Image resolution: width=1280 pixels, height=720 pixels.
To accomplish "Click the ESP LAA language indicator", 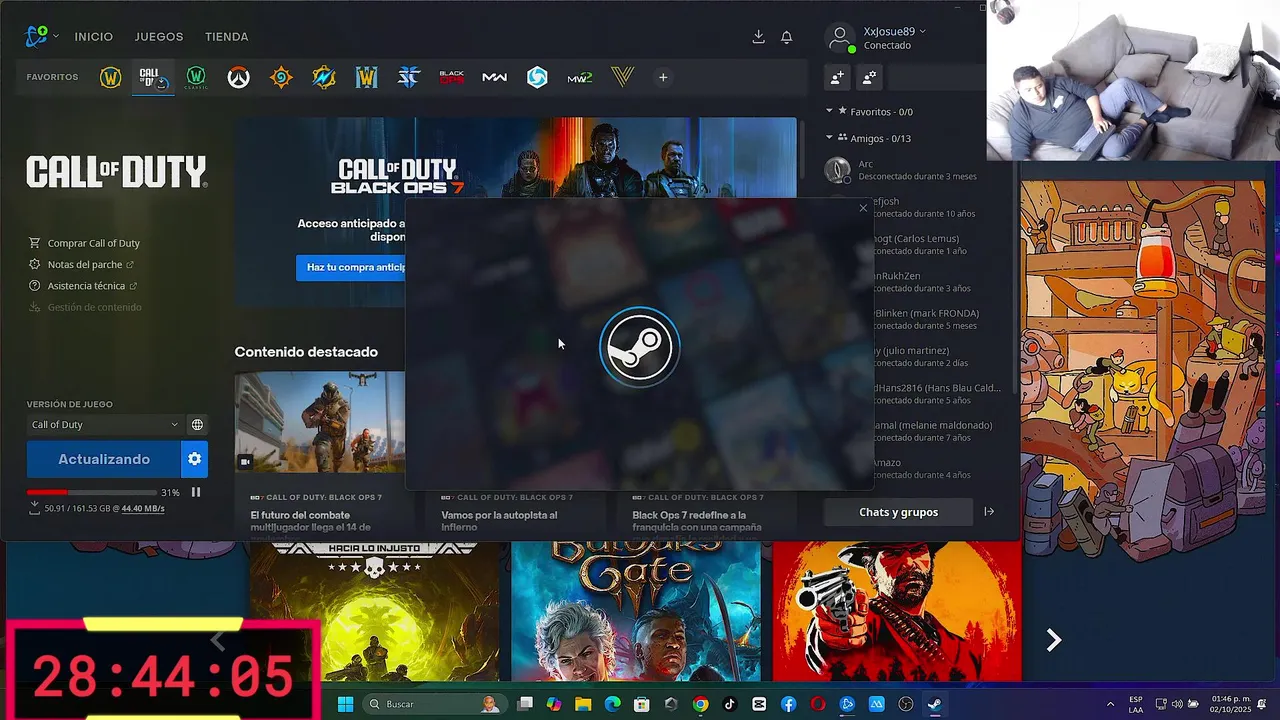I will pyautogui.click(x=1136, y=704).
